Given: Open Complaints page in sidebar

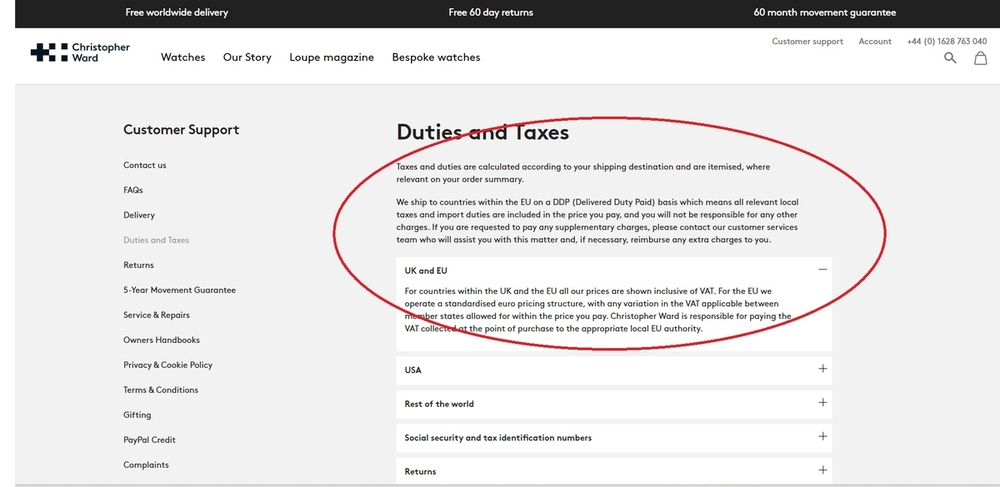Looking at the screenshot, I should tap(146, 465).
